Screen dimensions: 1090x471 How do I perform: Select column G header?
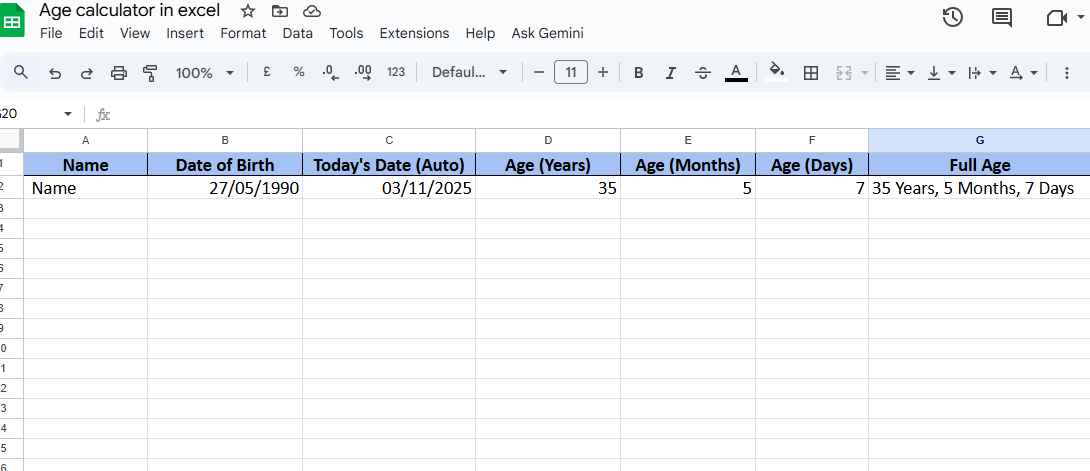point(979,140)
